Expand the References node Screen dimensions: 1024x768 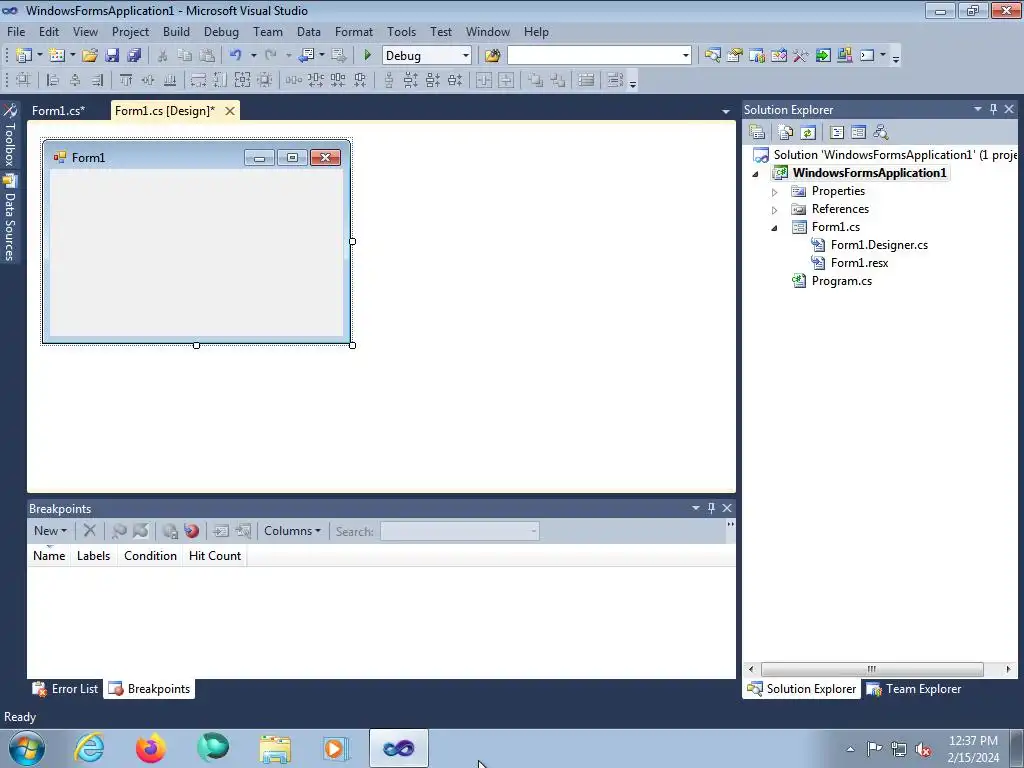tap(775, 210)
